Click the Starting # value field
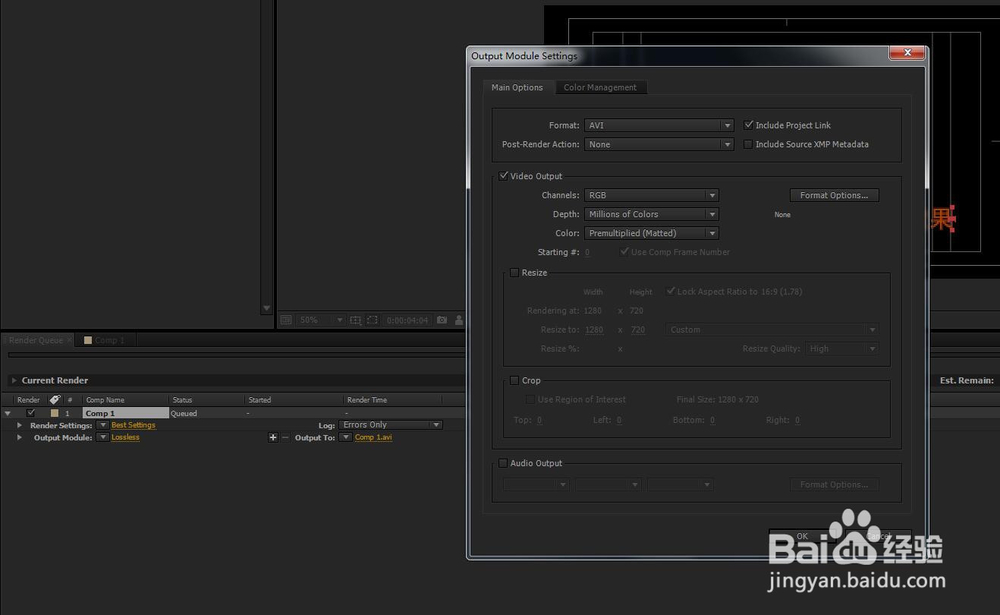The height and width of the screenshot is (615, 1000). [x=587, y=253]
